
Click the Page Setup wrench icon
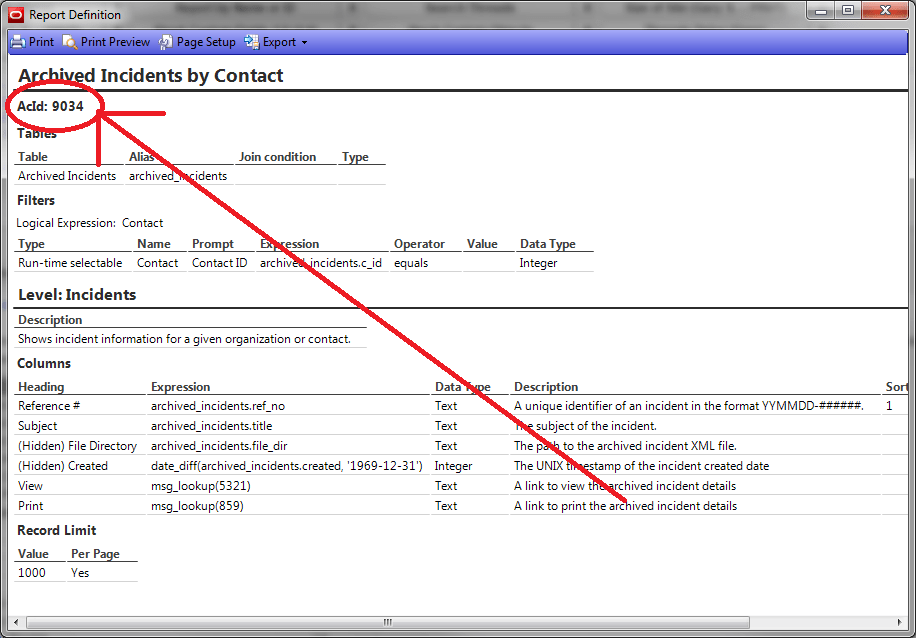pos(166,42)
